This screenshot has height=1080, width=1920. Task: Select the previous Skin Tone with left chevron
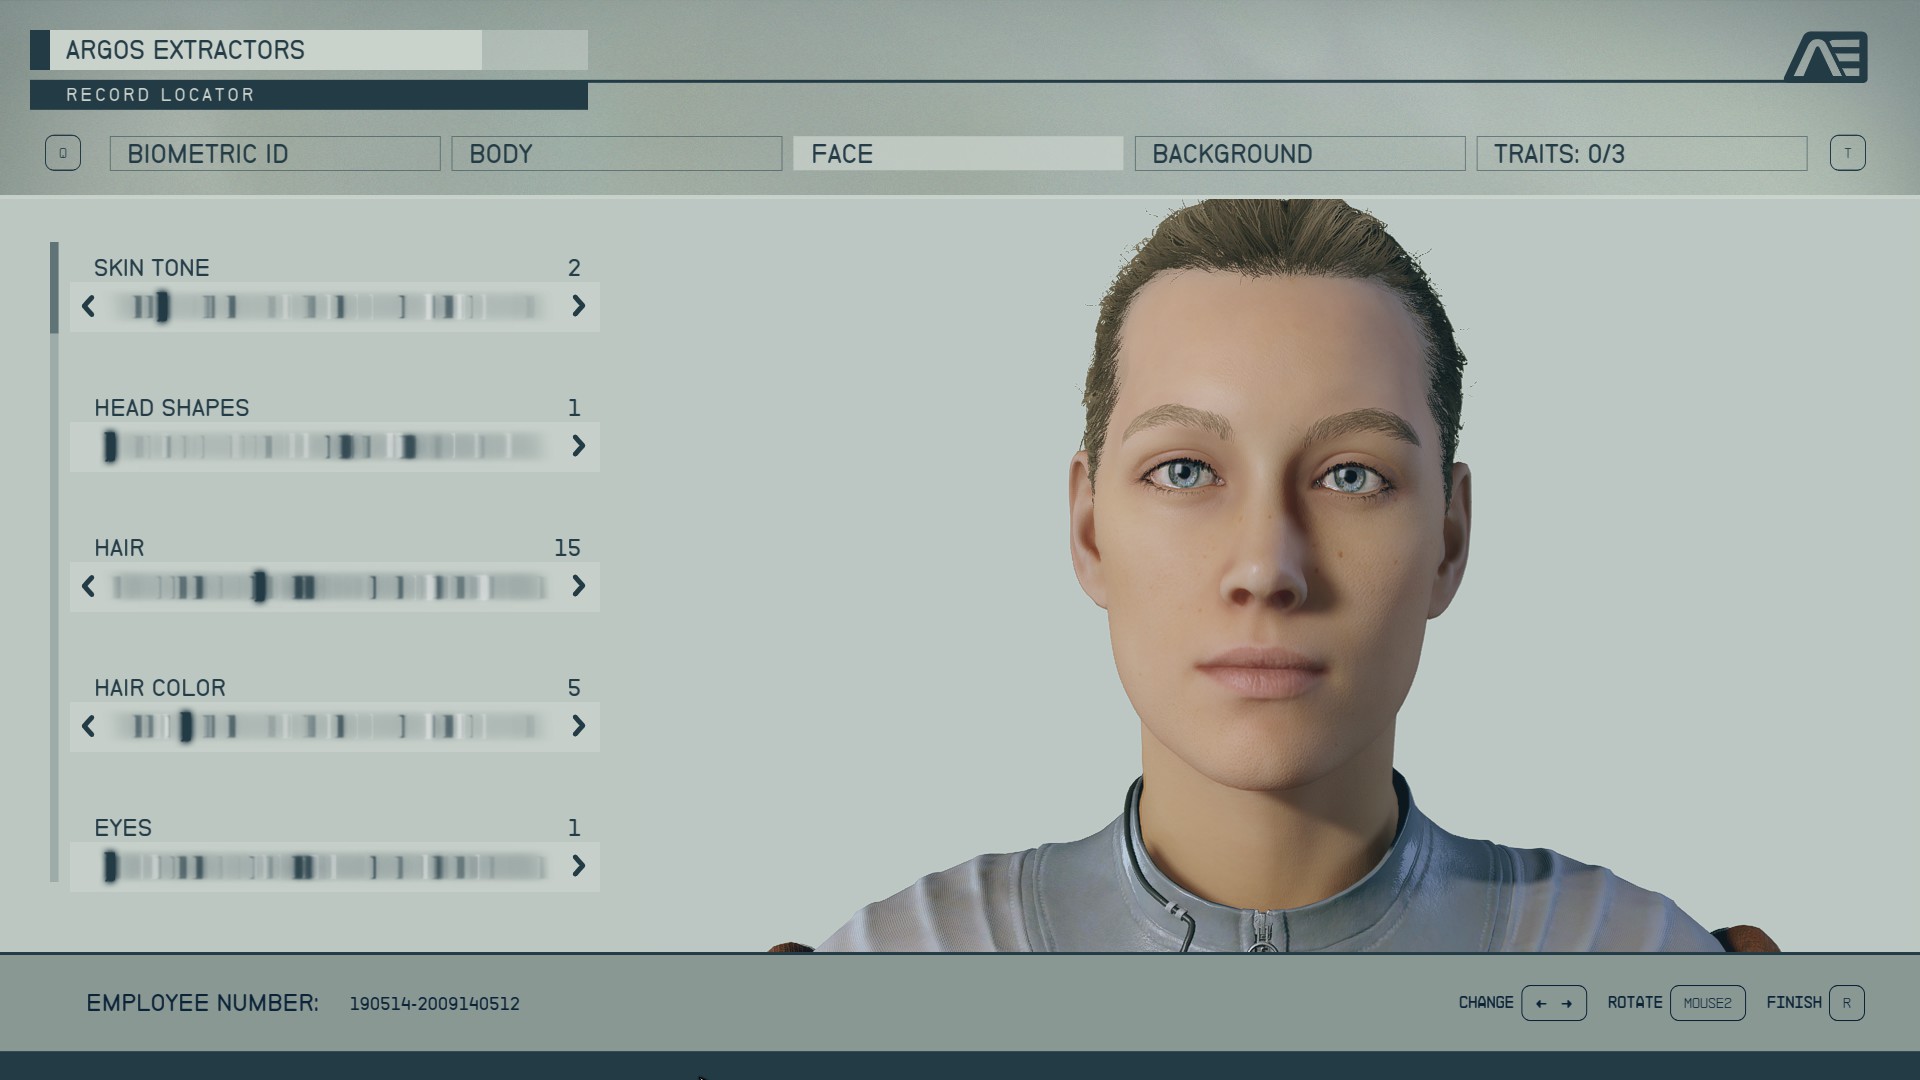88,307
